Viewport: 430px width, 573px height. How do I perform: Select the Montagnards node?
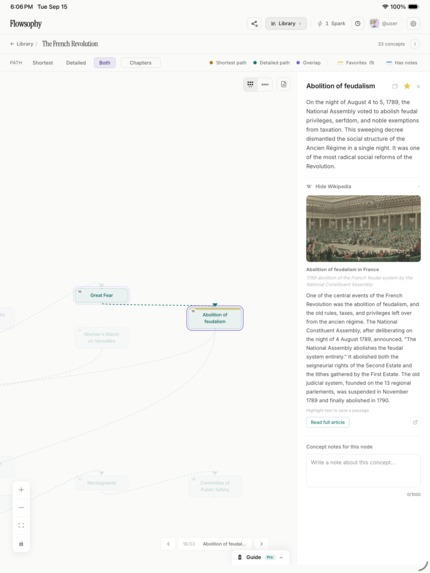pos(102,483)
